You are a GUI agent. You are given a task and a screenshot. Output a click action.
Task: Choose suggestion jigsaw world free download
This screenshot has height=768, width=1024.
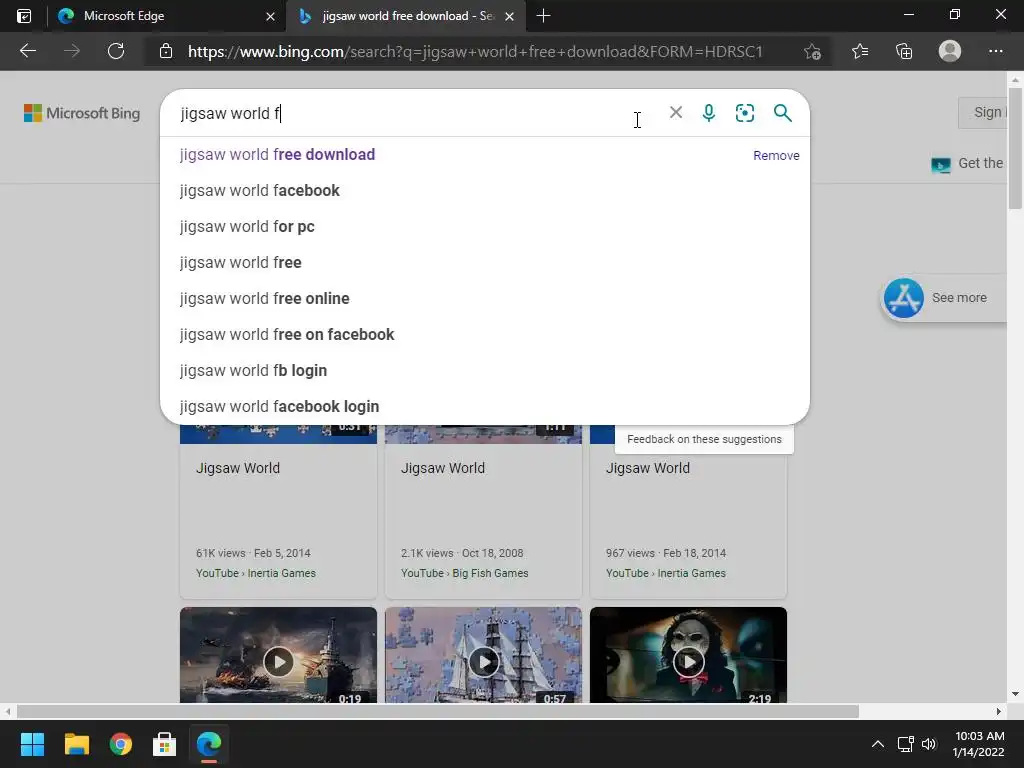coord(485,155)
